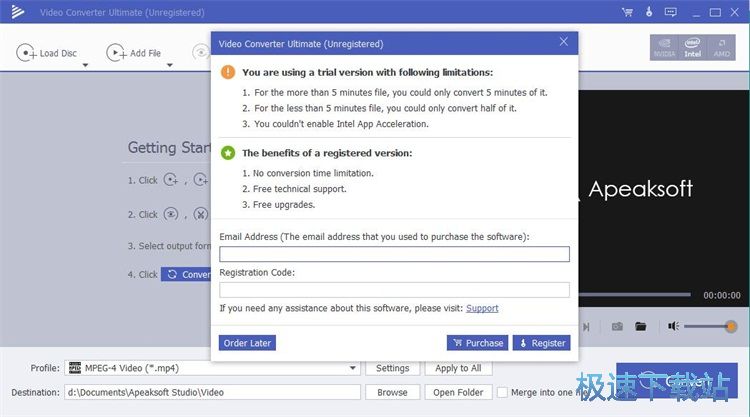Click the trial warning exclamation icon
750x417 pixels.
click(x=228, y=72)
